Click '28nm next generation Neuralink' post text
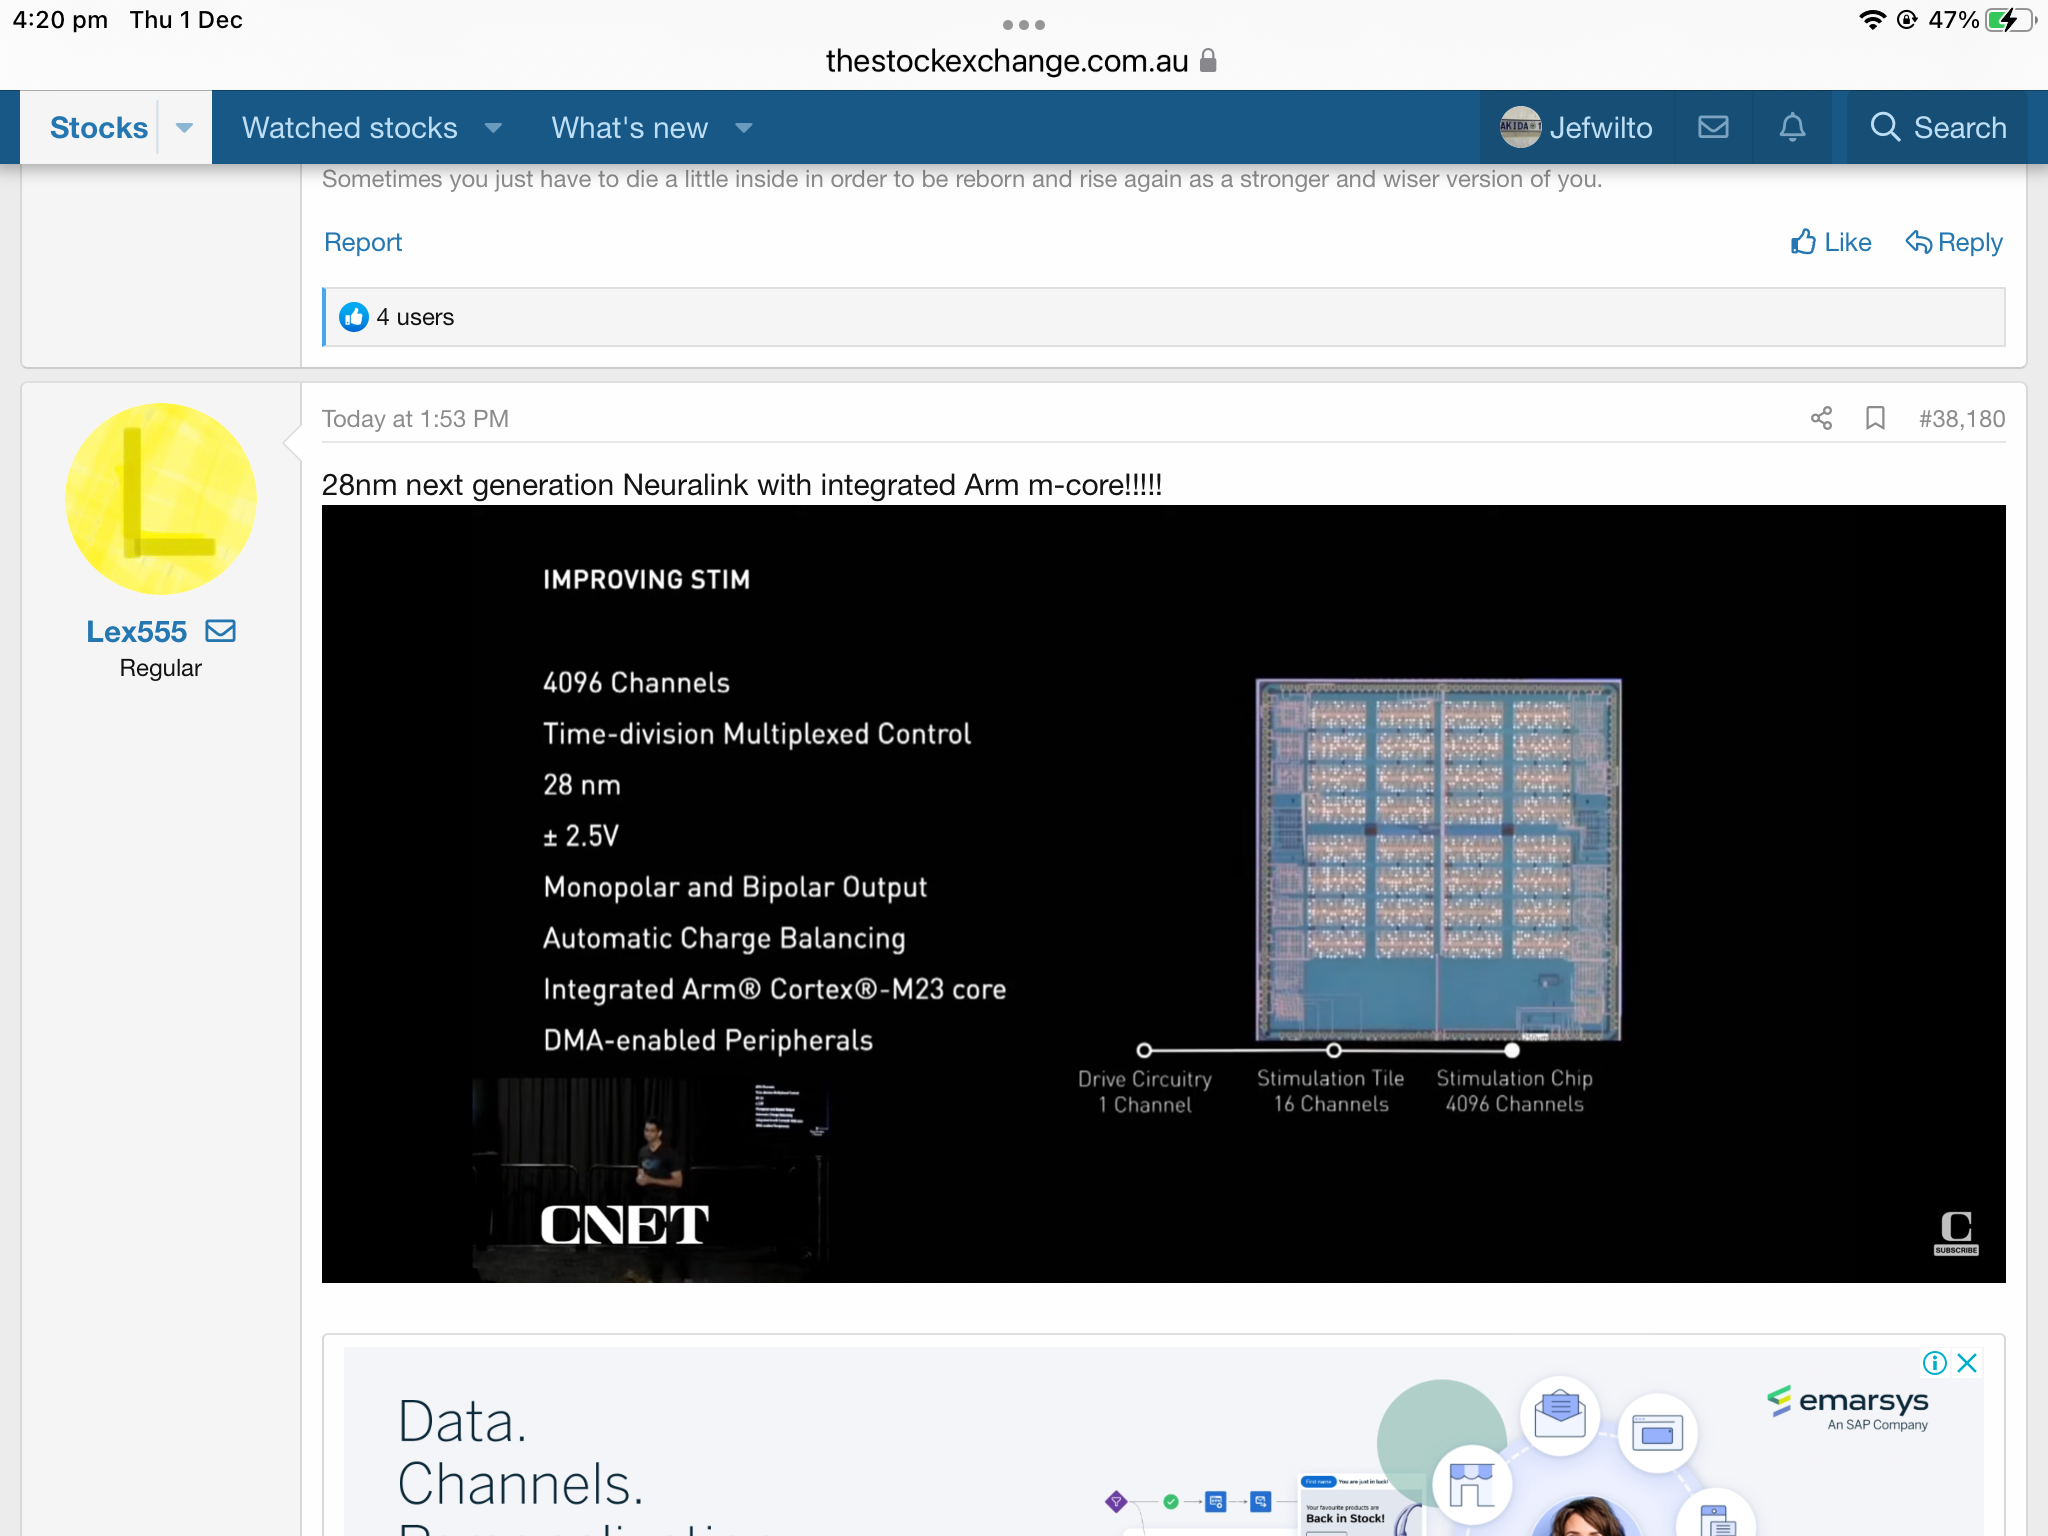Image resolution: width=2048 pixels, height=1536 pixels. [x=741, y=485]
